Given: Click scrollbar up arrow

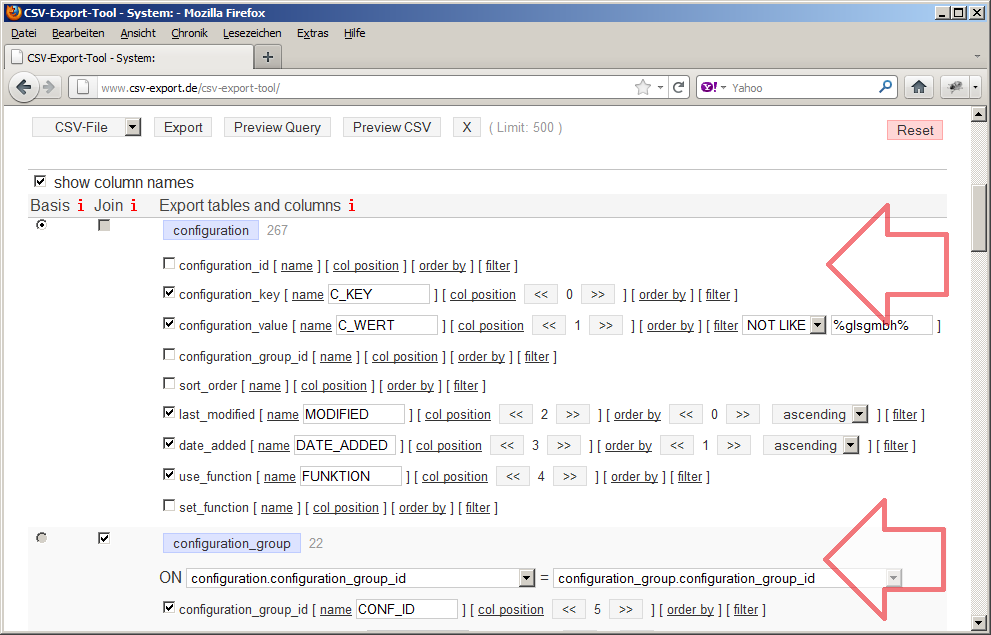Looking at the screenshot, I should pyautogui.click(x=978, y=114).
